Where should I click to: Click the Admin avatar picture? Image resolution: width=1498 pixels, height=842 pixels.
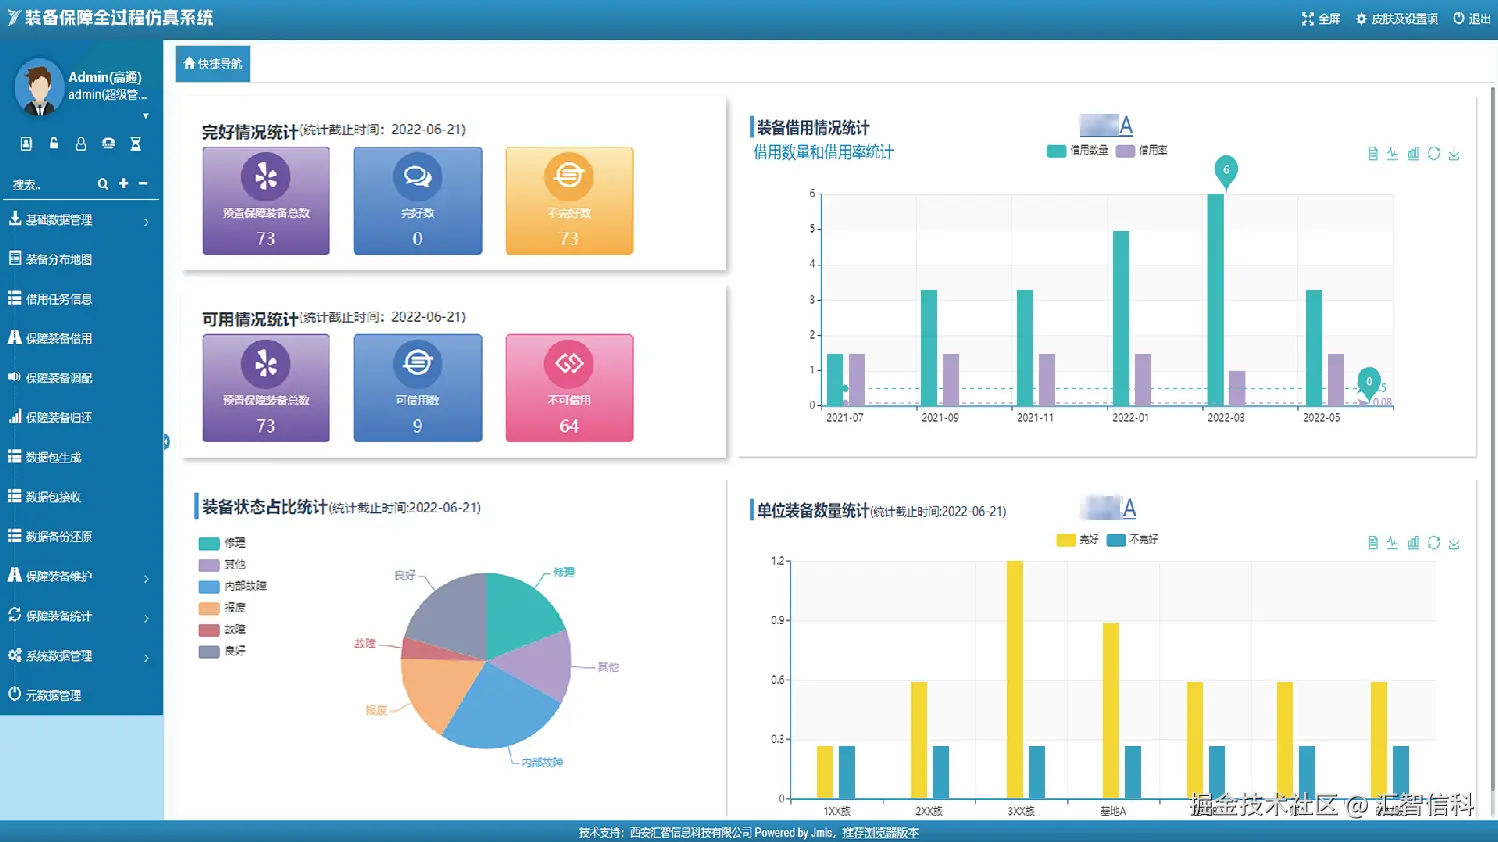pos(38,87)
